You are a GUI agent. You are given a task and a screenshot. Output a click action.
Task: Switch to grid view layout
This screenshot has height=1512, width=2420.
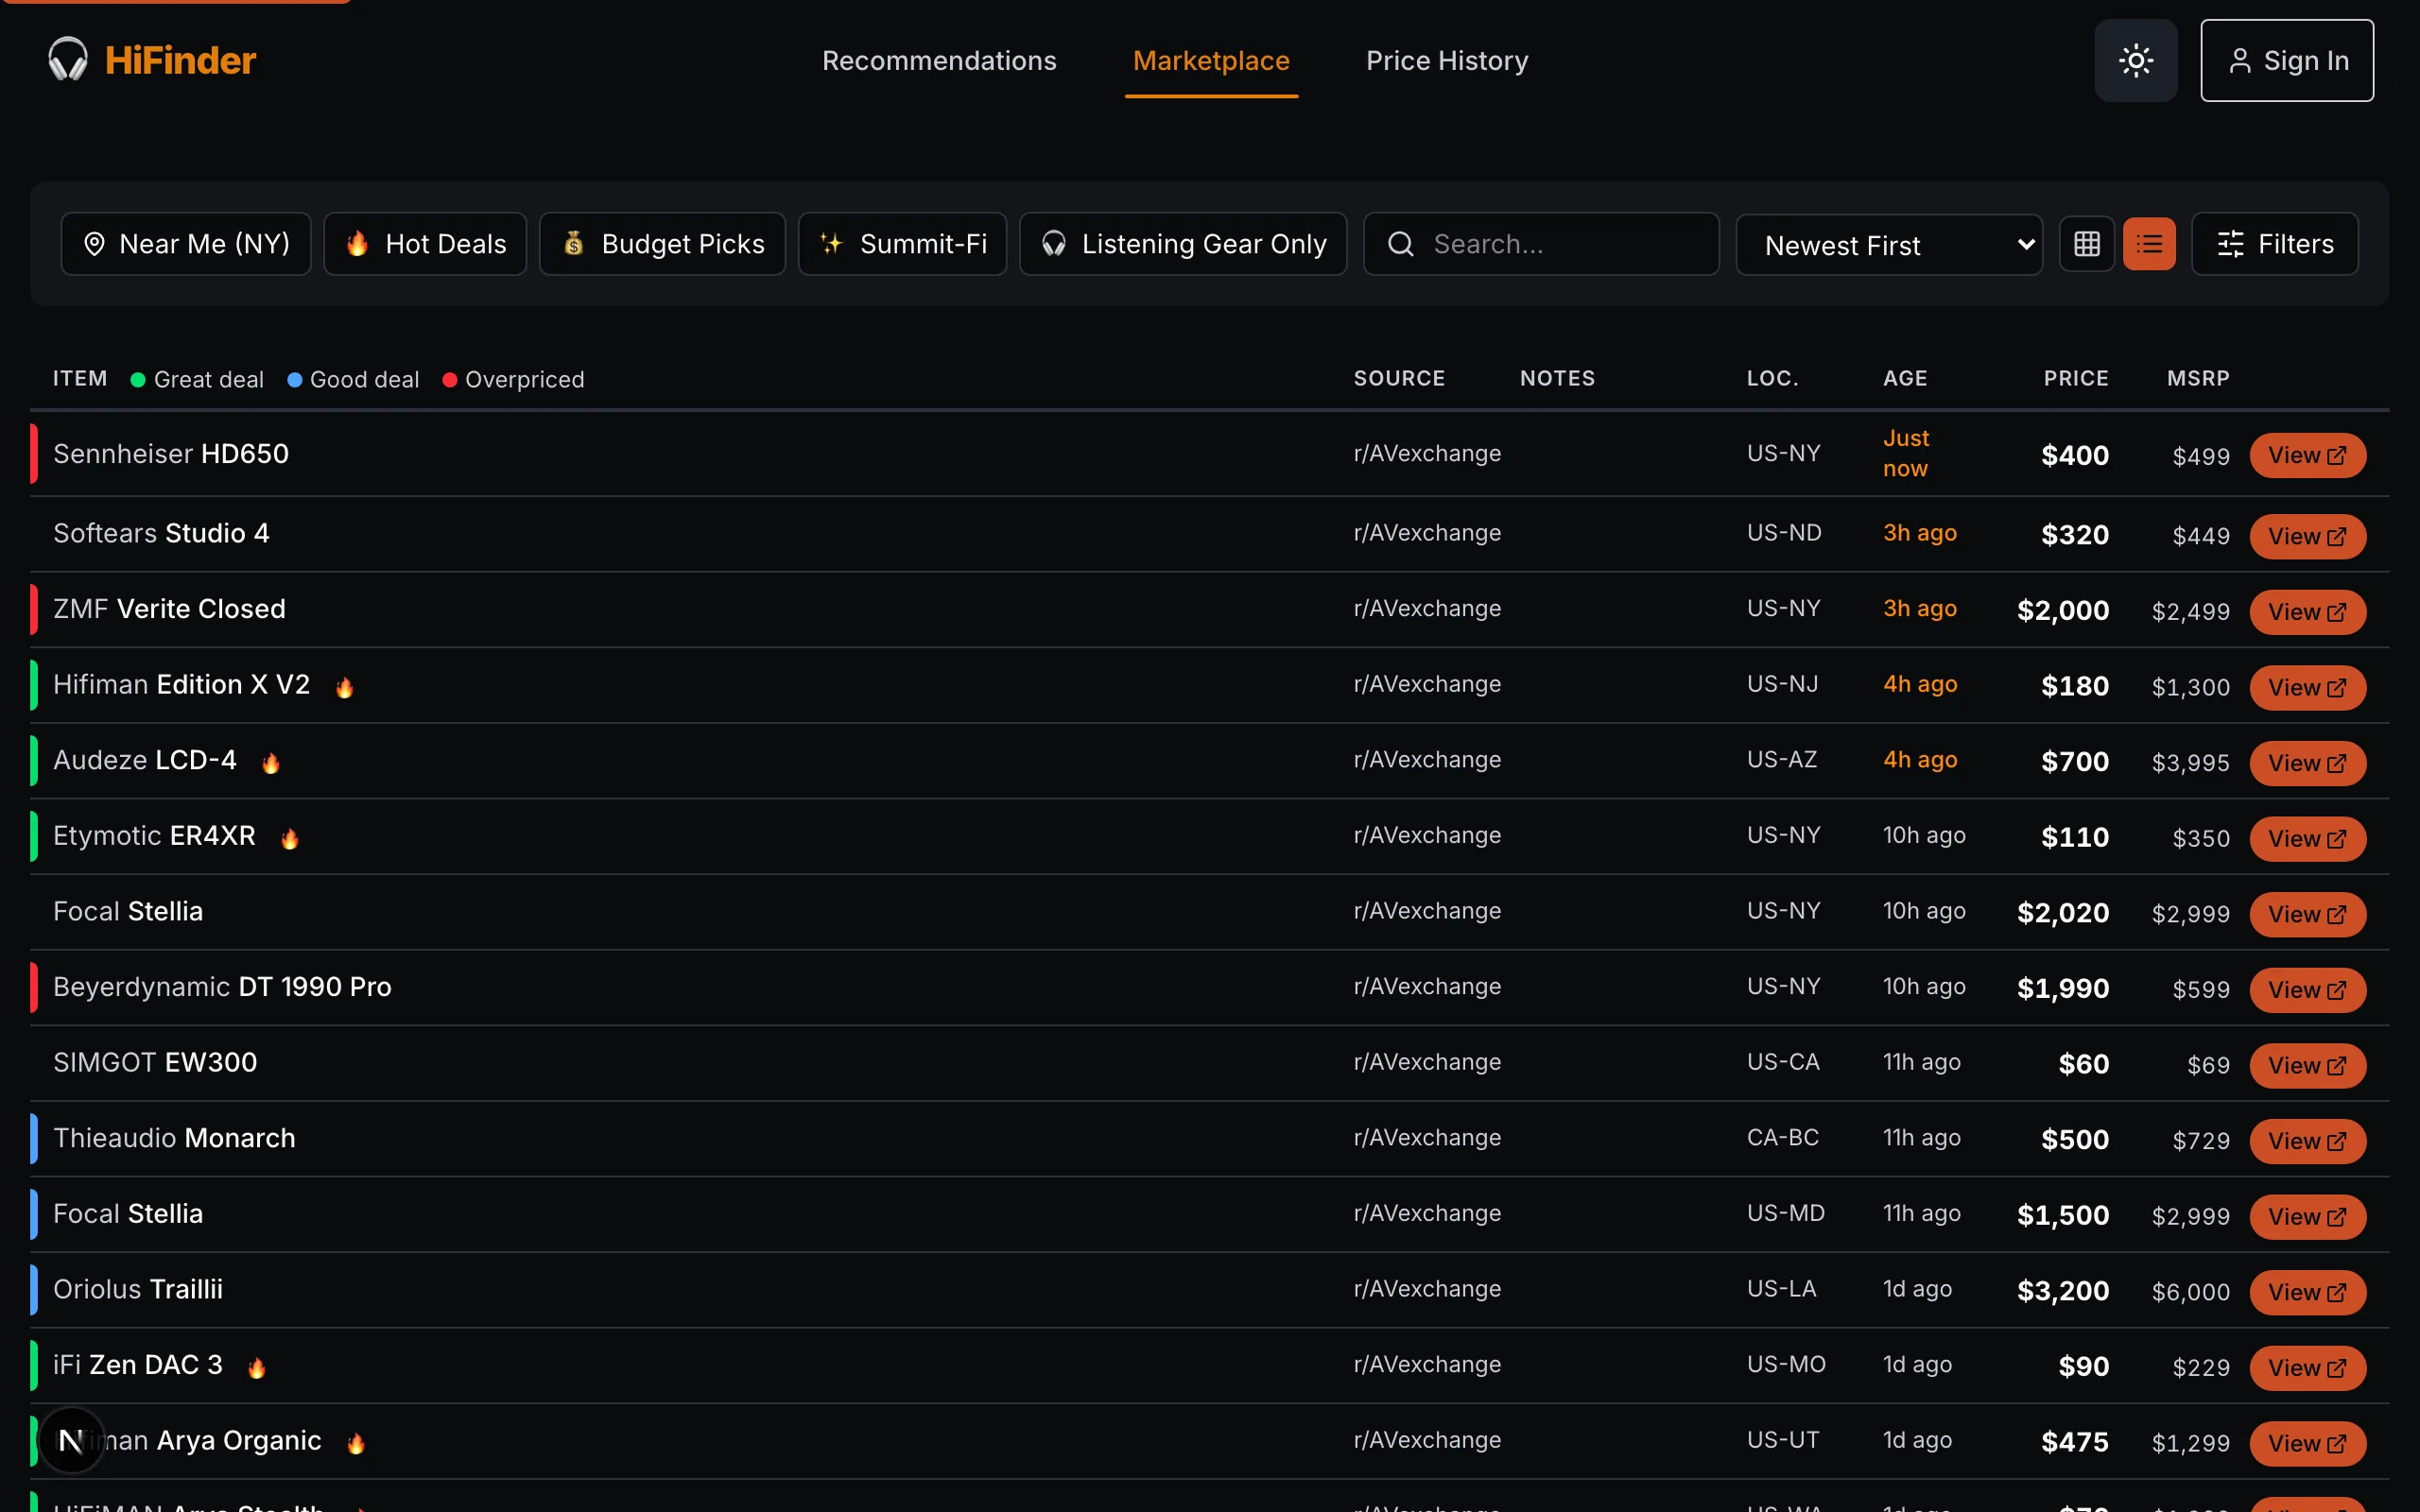pyautogui.click(x=2087, y=244)
